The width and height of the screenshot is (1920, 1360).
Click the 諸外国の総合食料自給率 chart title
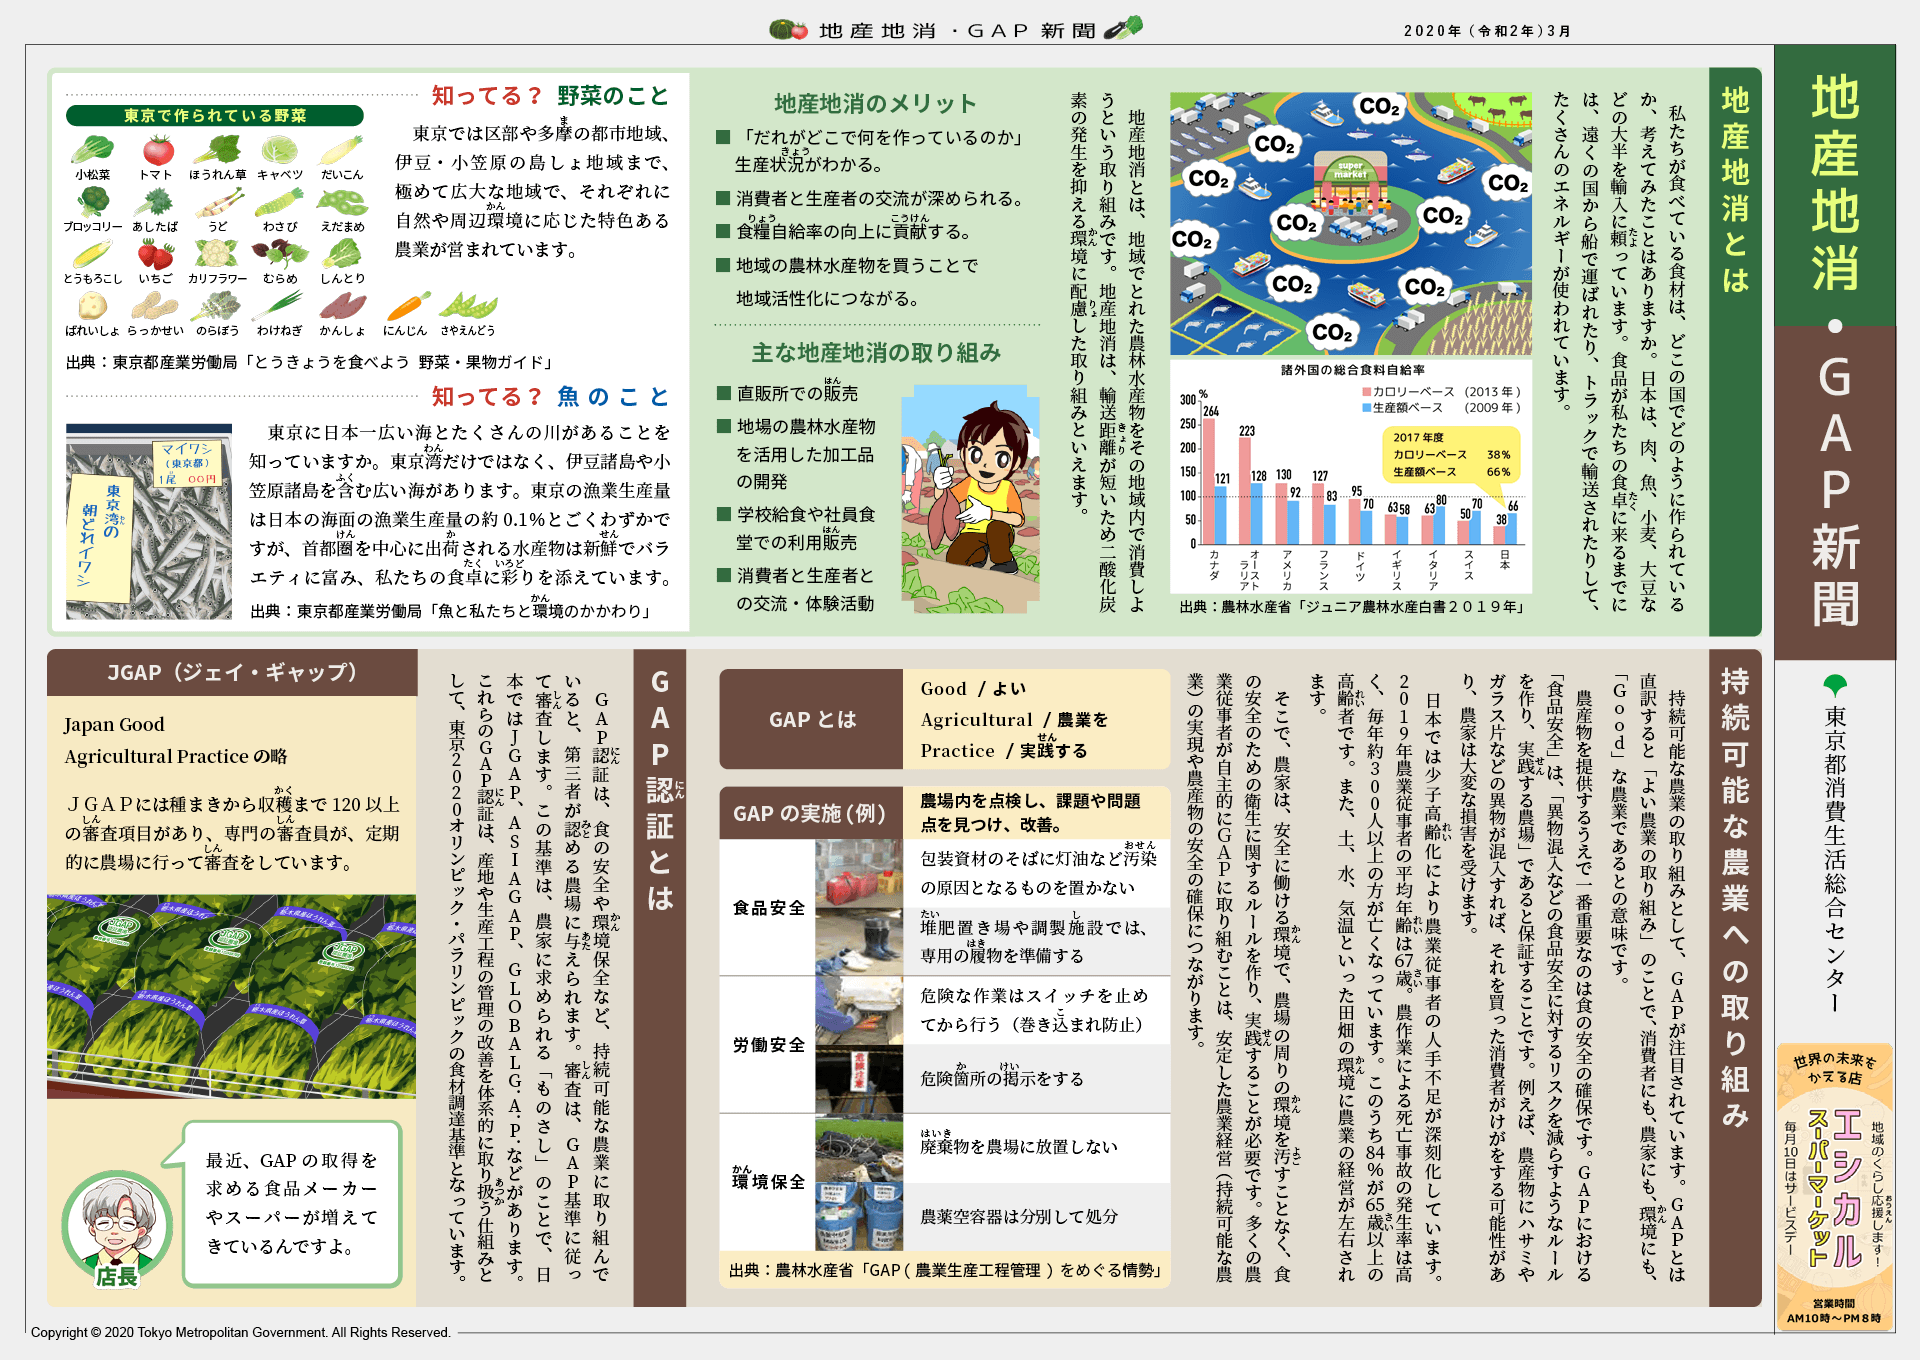1353,370
